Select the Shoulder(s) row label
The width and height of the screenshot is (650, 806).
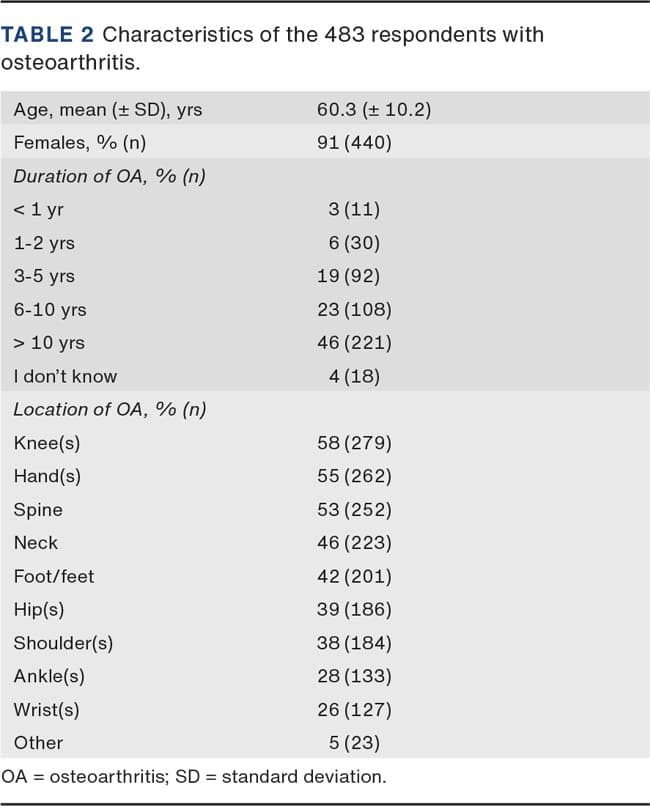click(63, 643)
